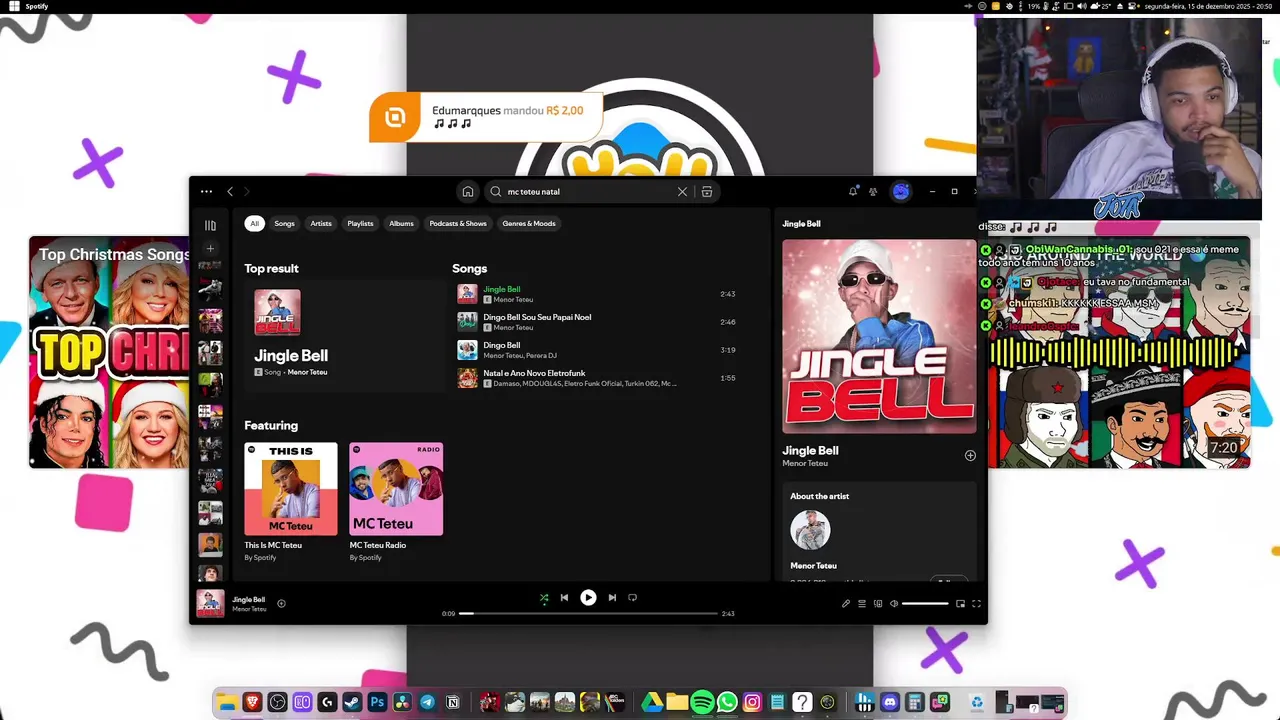Launch OBS Studio from the dock

click(277, 703)
